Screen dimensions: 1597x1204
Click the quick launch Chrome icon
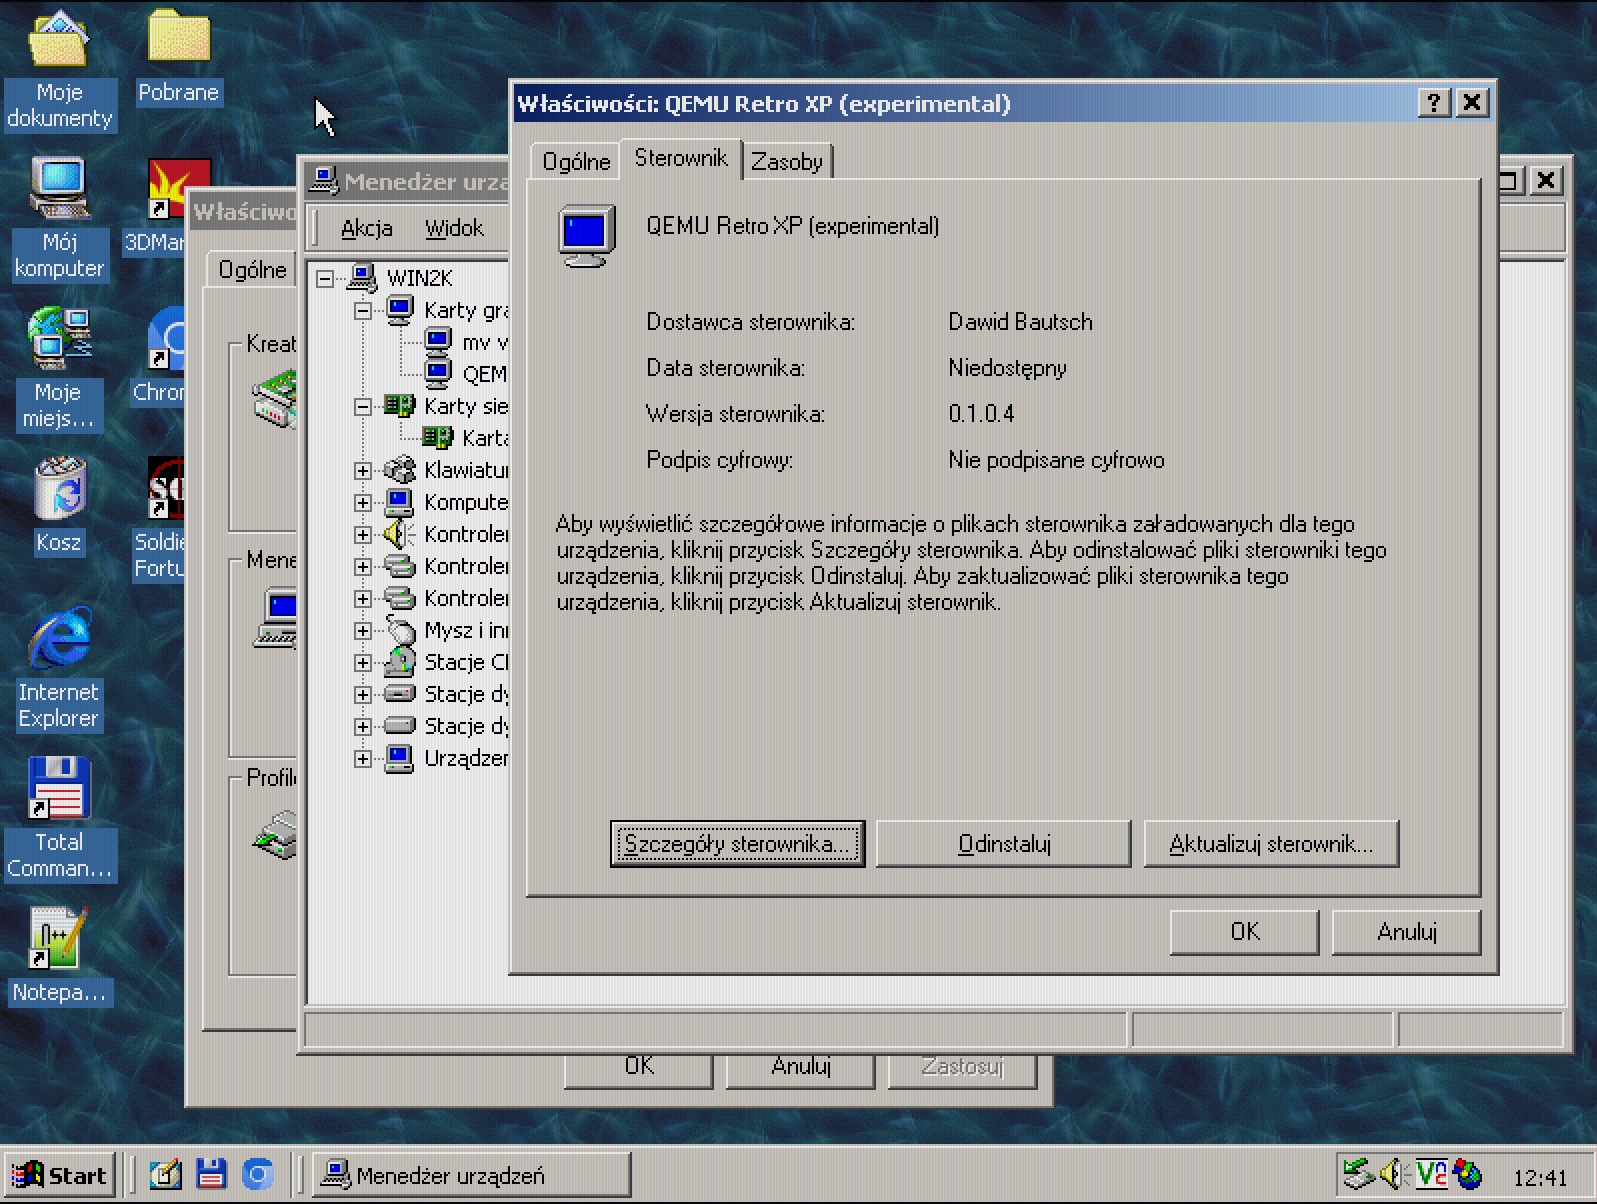coord(257,1174)
